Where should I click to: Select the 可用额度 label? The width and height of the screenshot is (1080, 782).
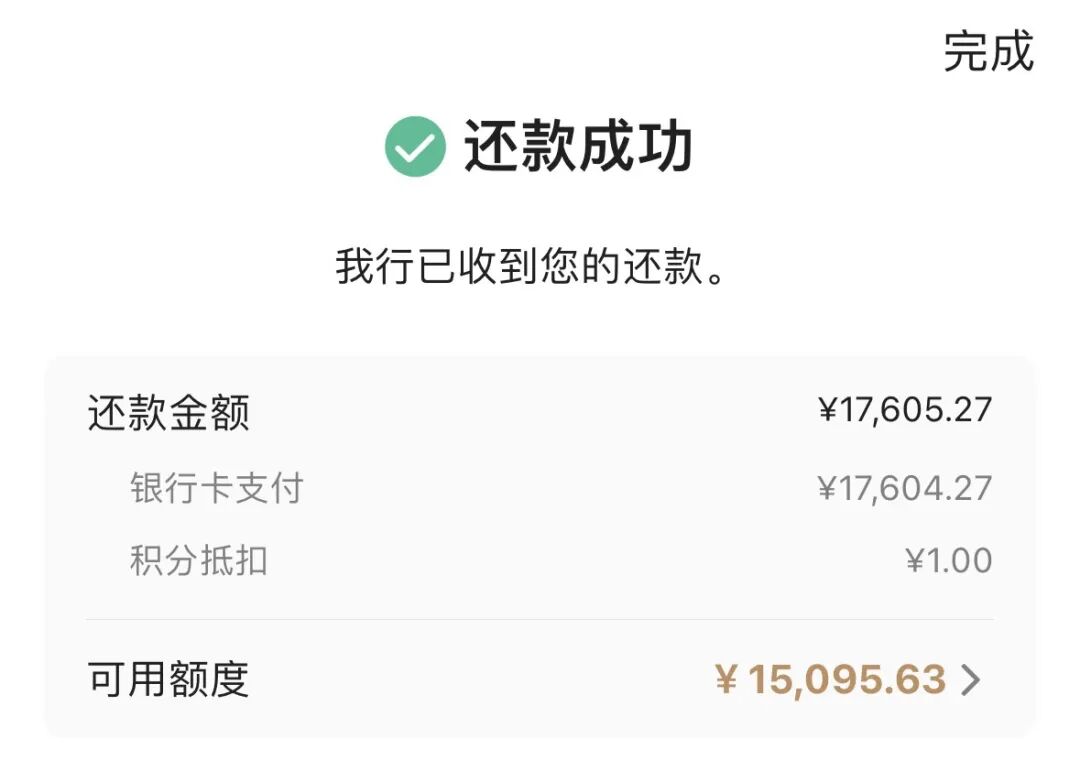(x=168, y=681)
